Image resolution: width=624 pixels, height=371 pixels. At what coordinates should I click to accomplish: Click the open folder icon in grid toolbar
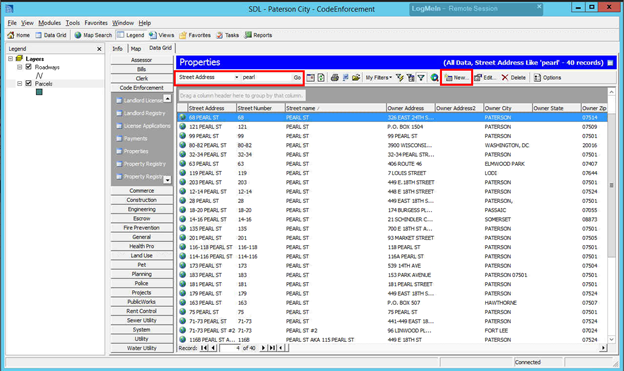[356, 78]
